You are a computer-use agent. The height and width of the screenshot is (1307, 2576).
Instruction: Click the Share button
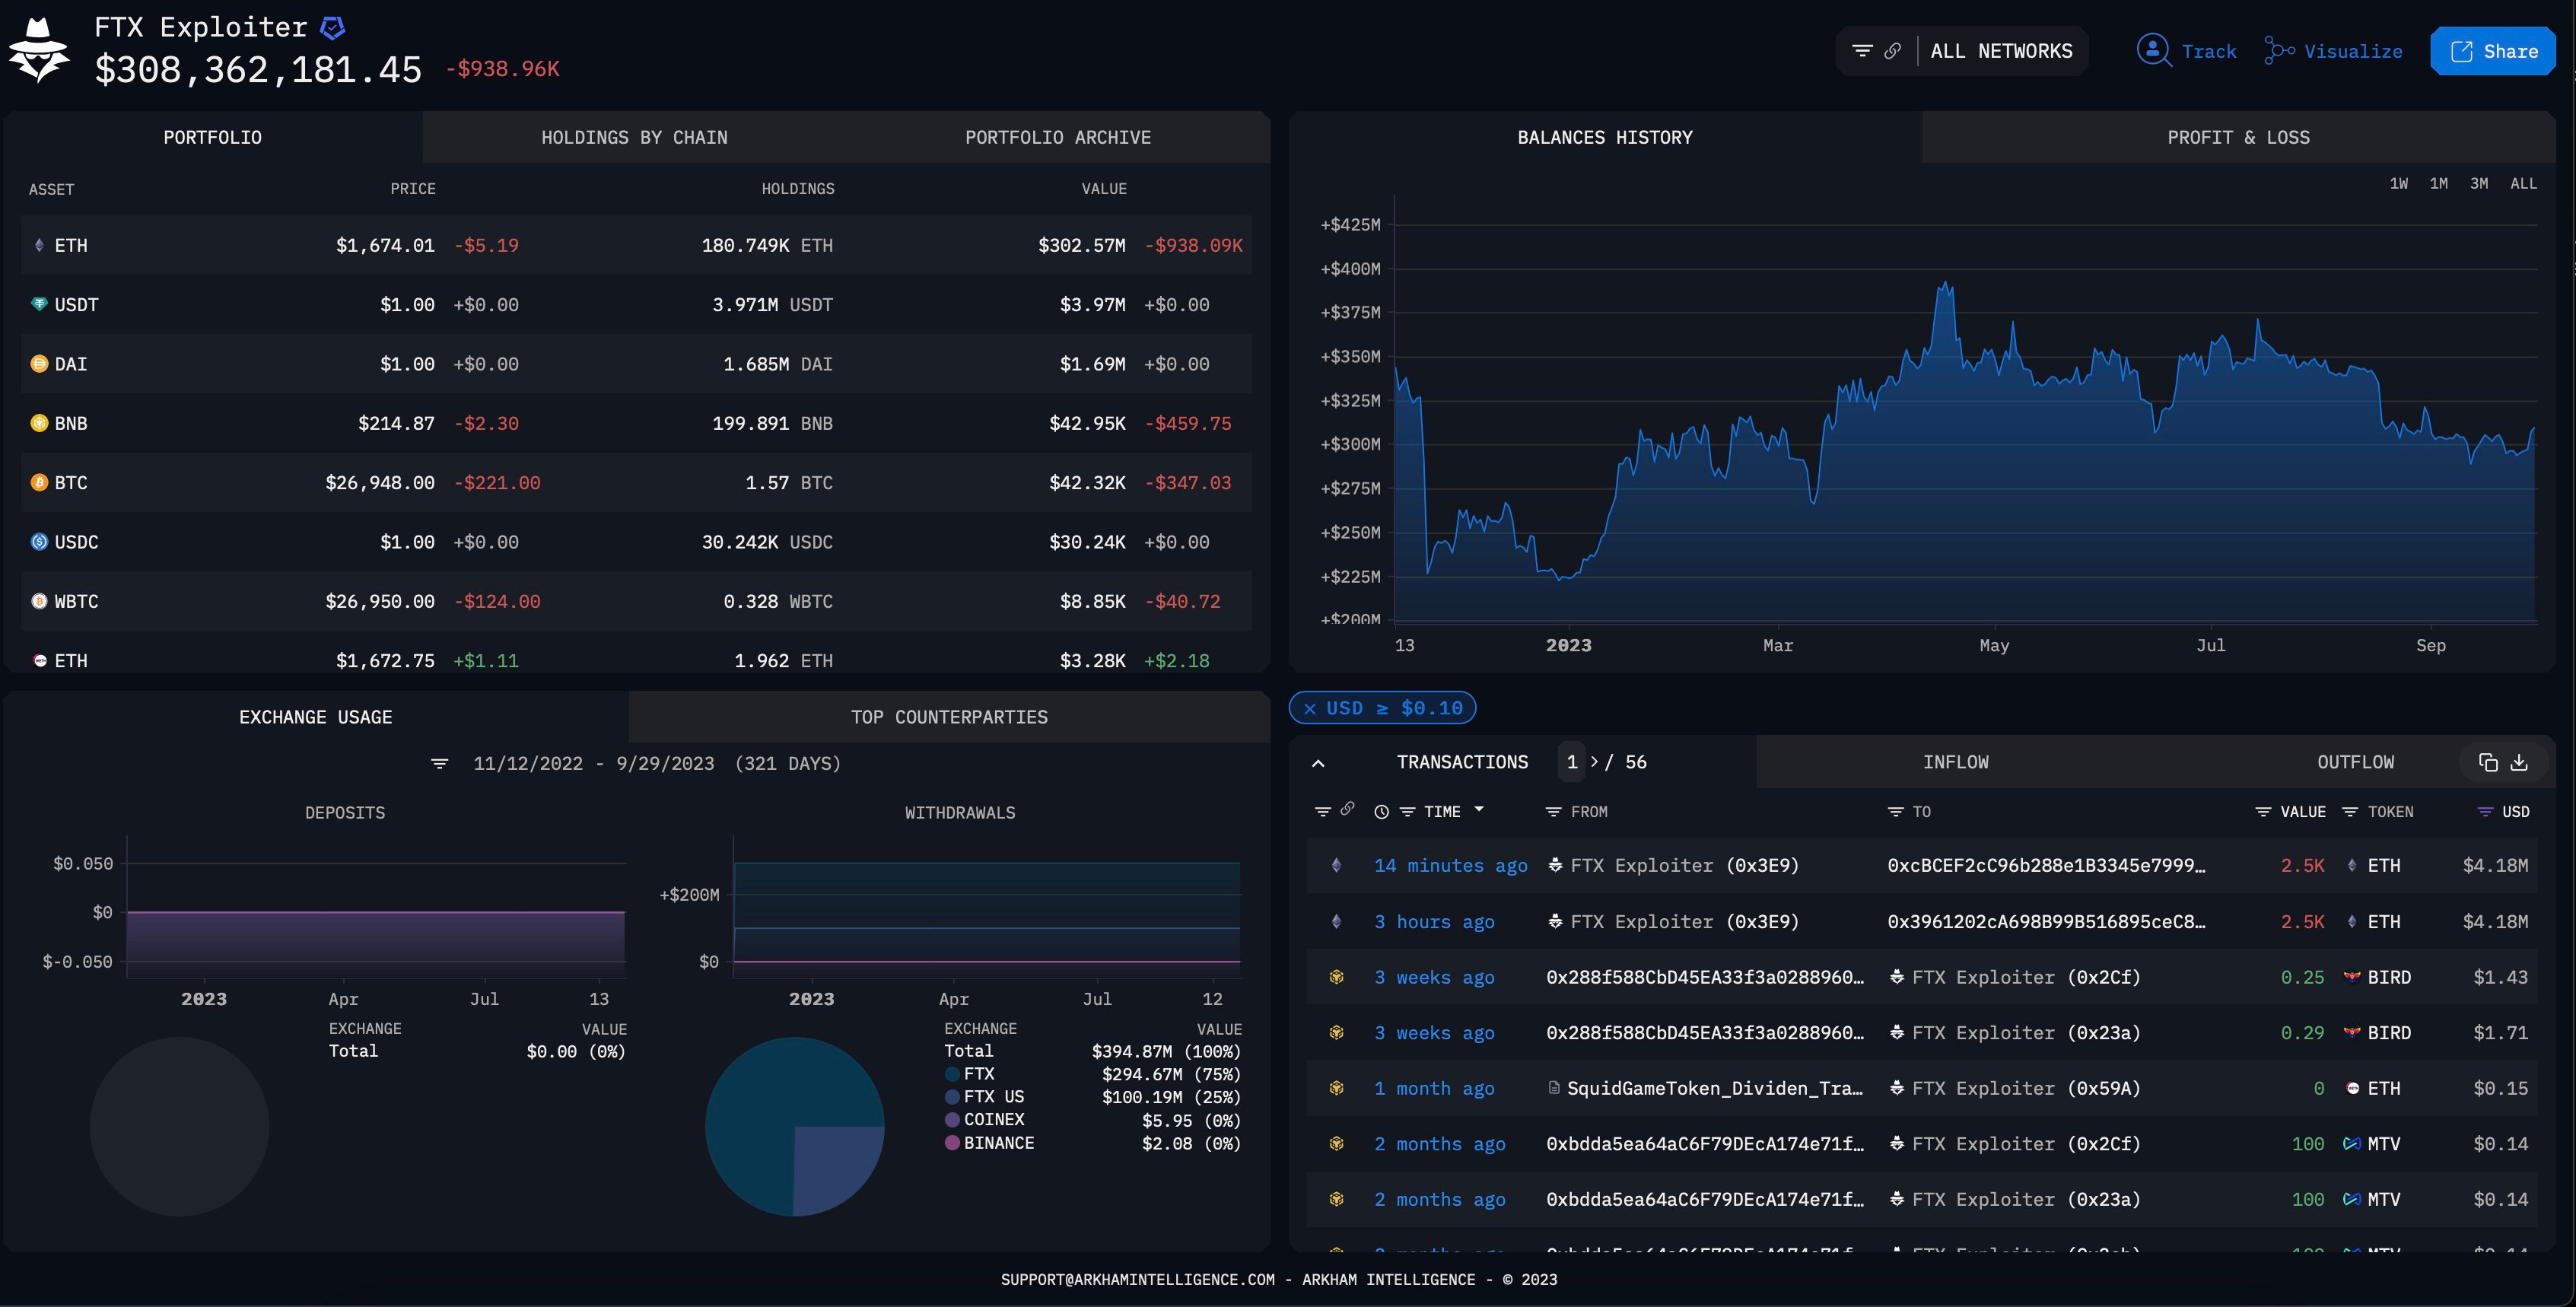(x=2492, y=50)
